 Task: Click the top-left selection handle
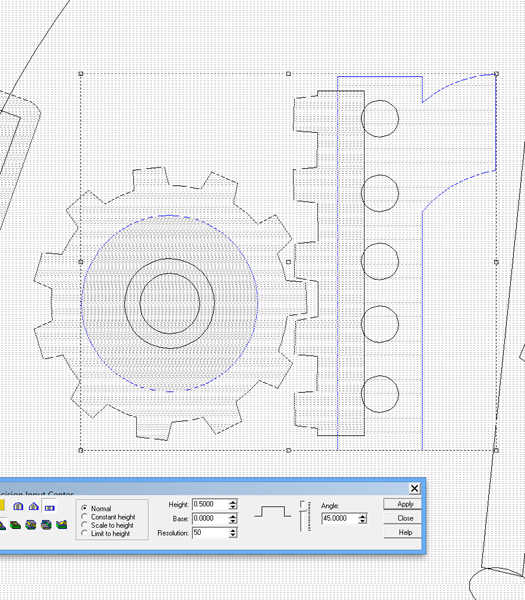(81, 73)
